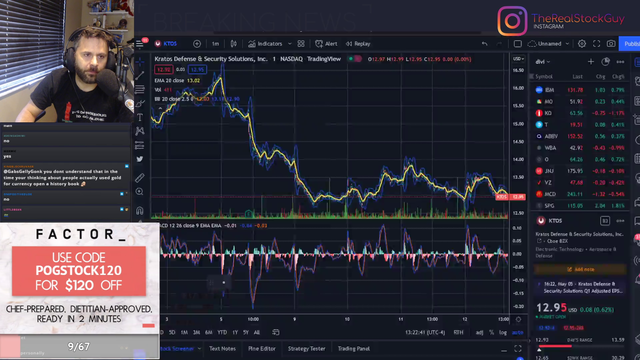Toggle the log scale option
The height and width of the screenshot is (360, 640).
click(x=503, y=333)
